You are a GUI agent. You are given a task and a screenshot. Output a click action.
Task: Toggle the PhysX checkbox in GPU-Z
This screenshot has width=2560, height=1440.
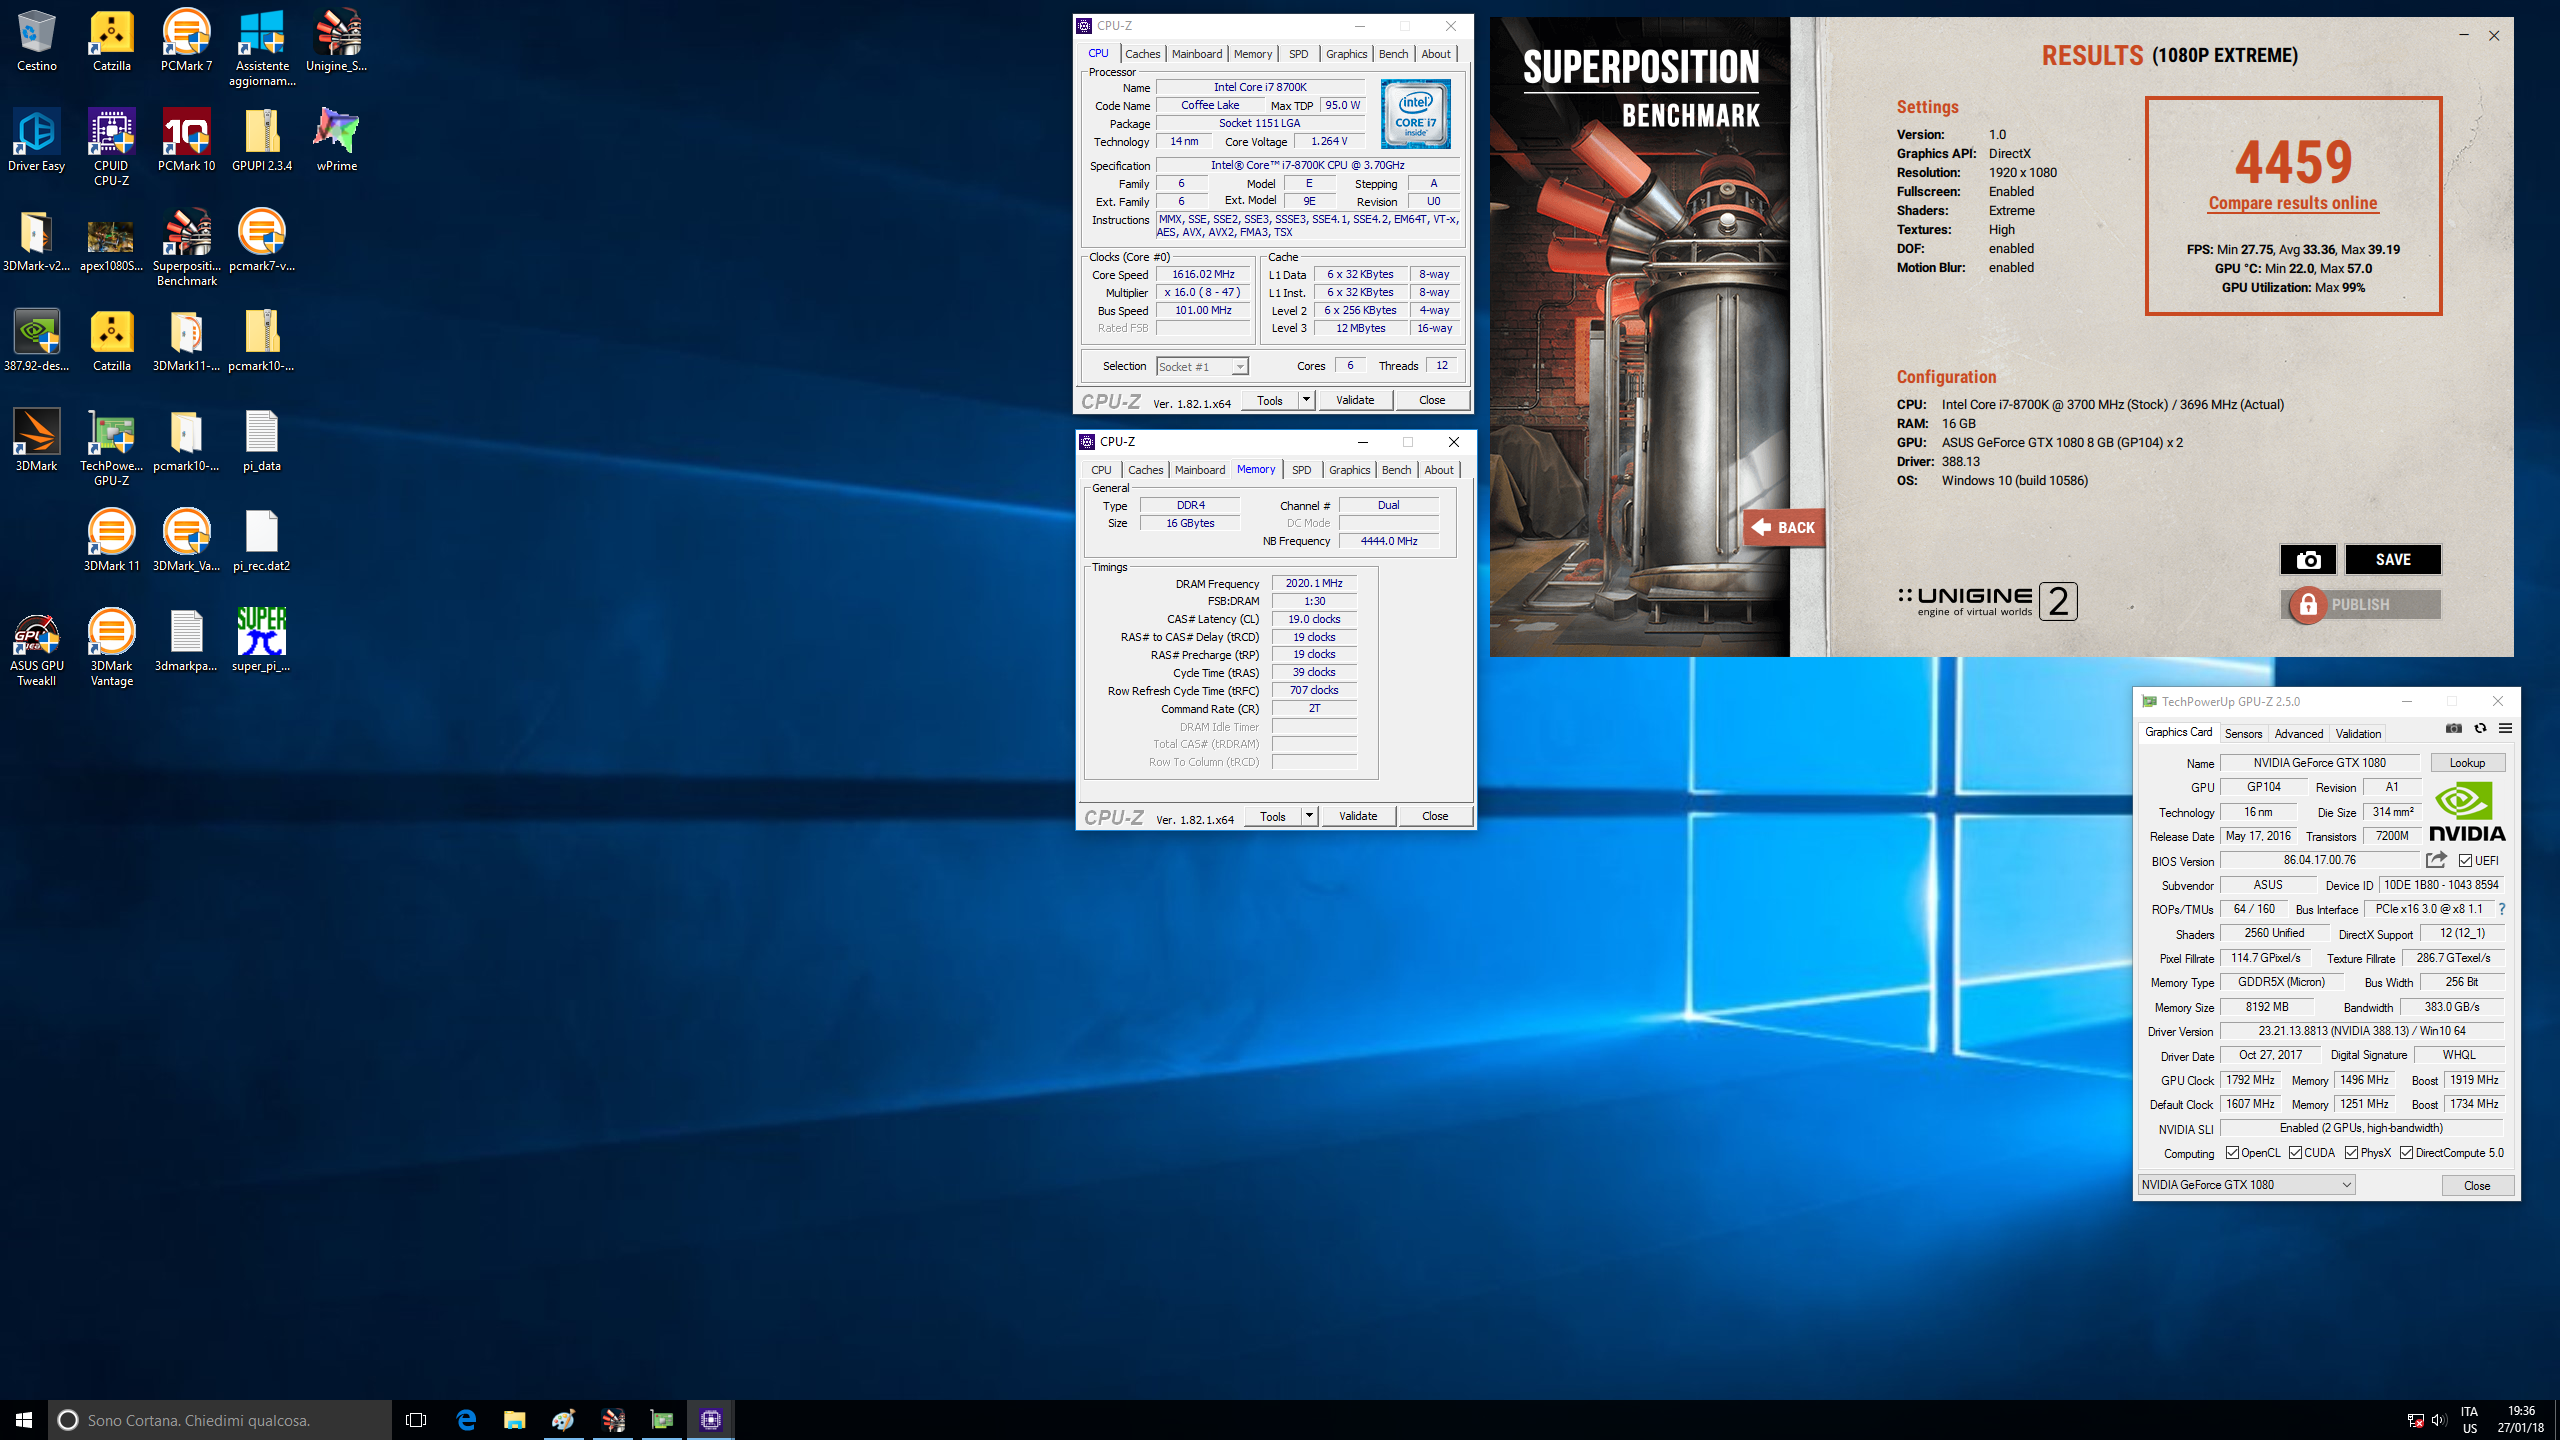coord(2351,1153)
